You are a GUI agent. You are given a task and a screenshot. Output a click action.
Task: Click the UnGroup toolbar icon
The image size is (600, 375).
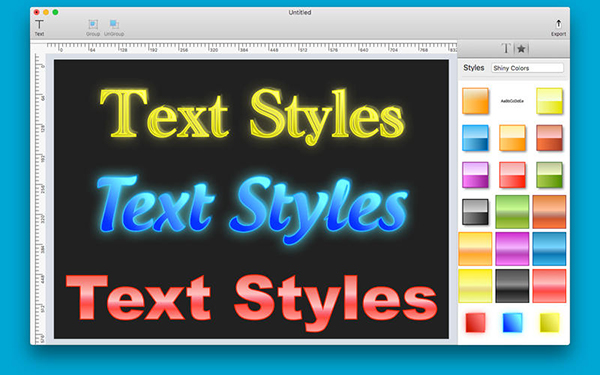coord(114,28)
